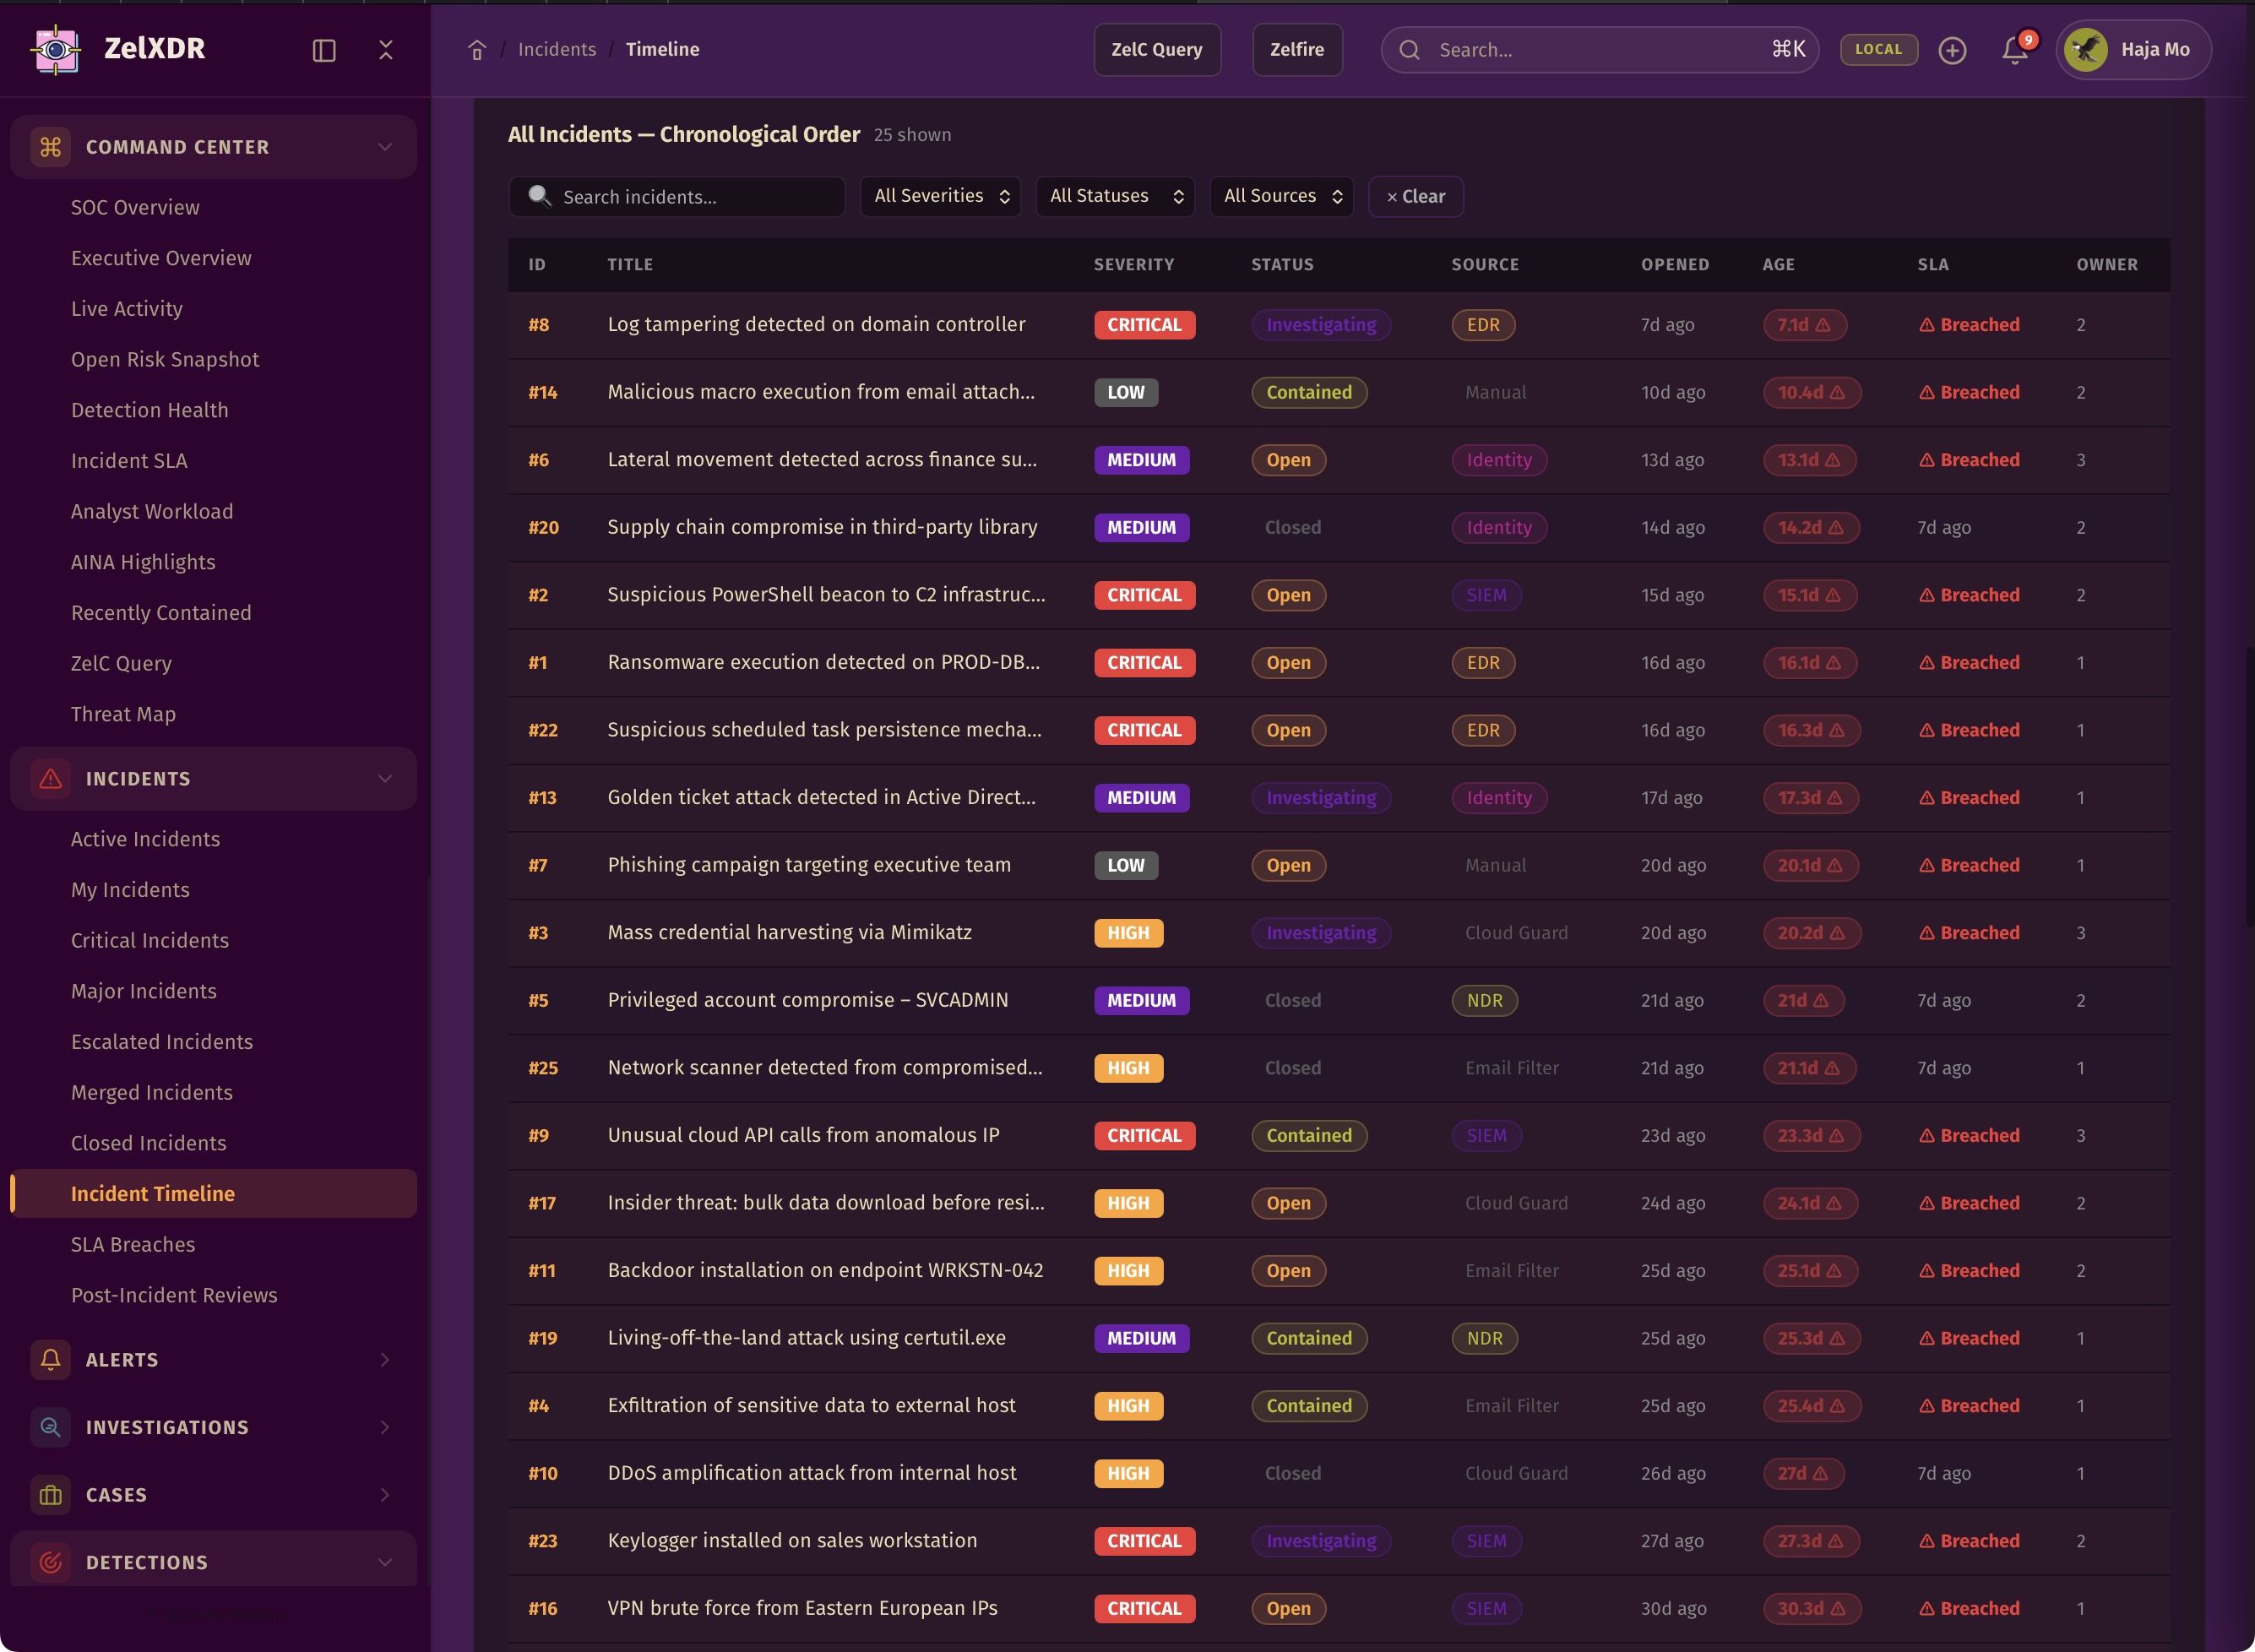The height and width of the screenshot is (1652, 2255).
Task: Open SLA Breaches in the sidebar
Action: 133,1244
